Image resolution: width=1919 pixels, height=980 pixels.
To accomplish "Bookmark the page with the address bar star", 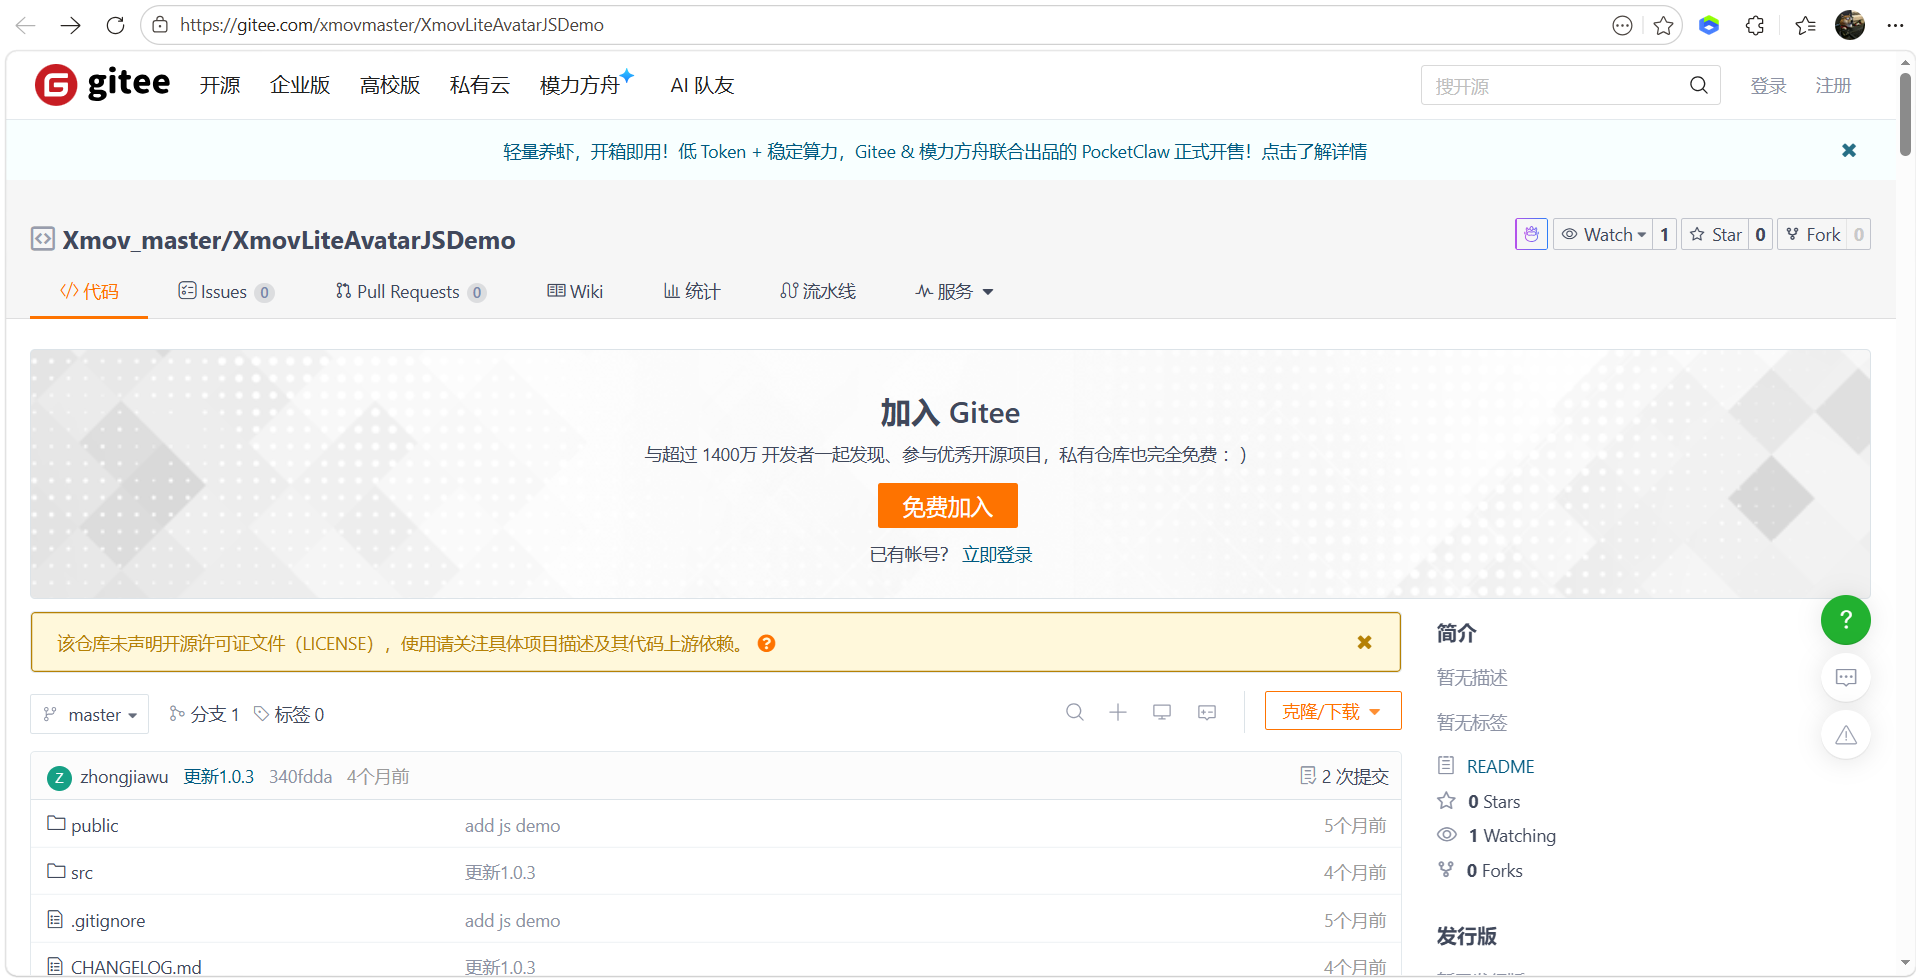I will click(1663, 25).
